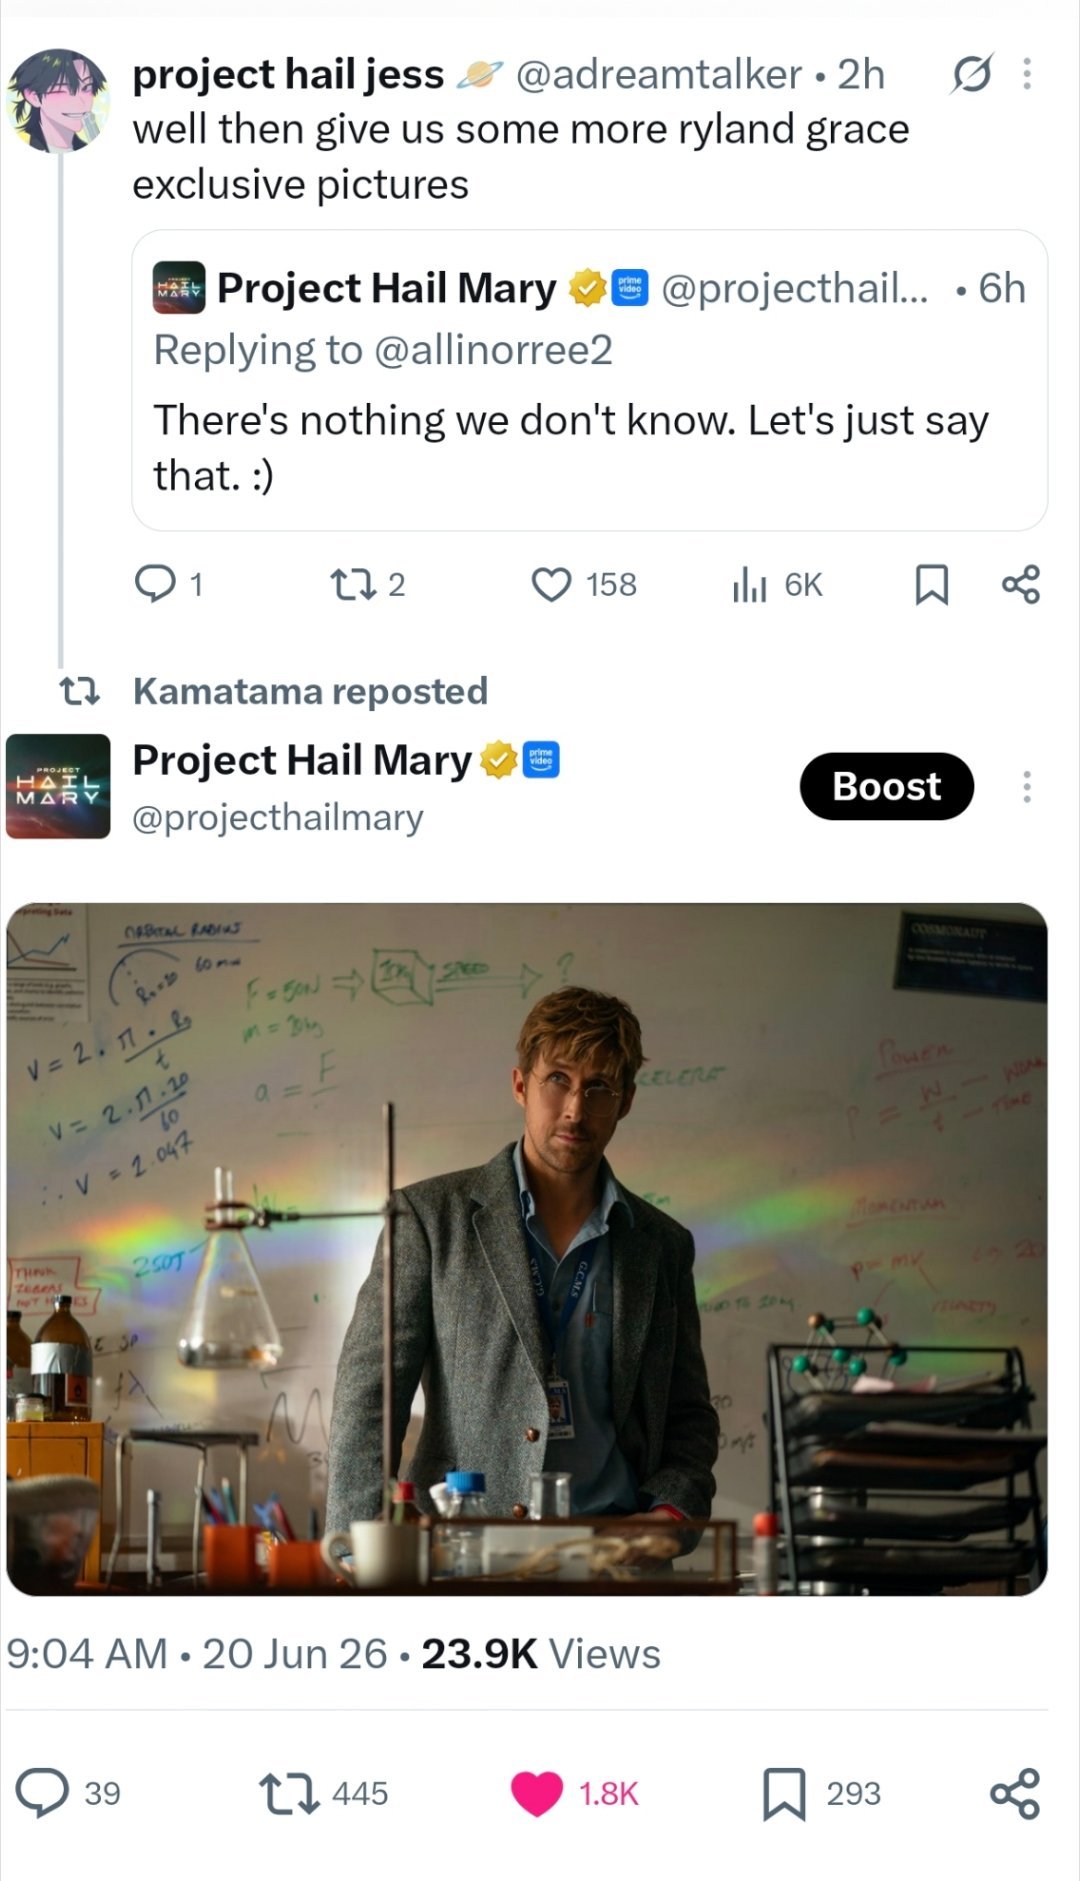The image size is (1080, 1881).
Task: Like adreamtalker's post showing 158 likes
Action: point(551,584)
